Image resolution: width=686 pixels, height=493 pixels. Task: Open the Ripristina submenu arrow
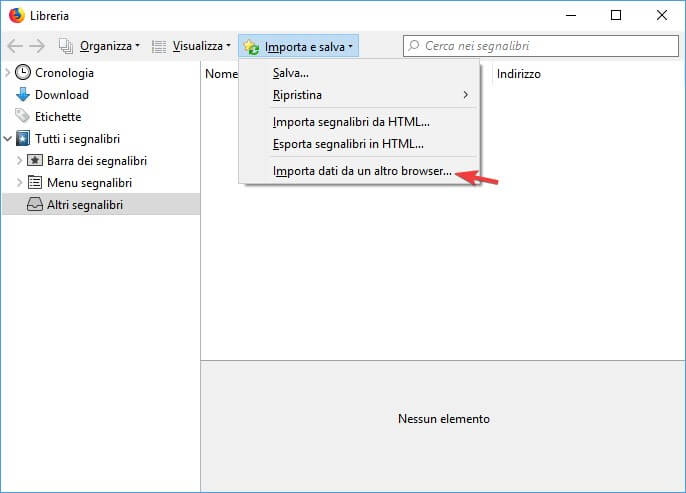coord(466,94)
